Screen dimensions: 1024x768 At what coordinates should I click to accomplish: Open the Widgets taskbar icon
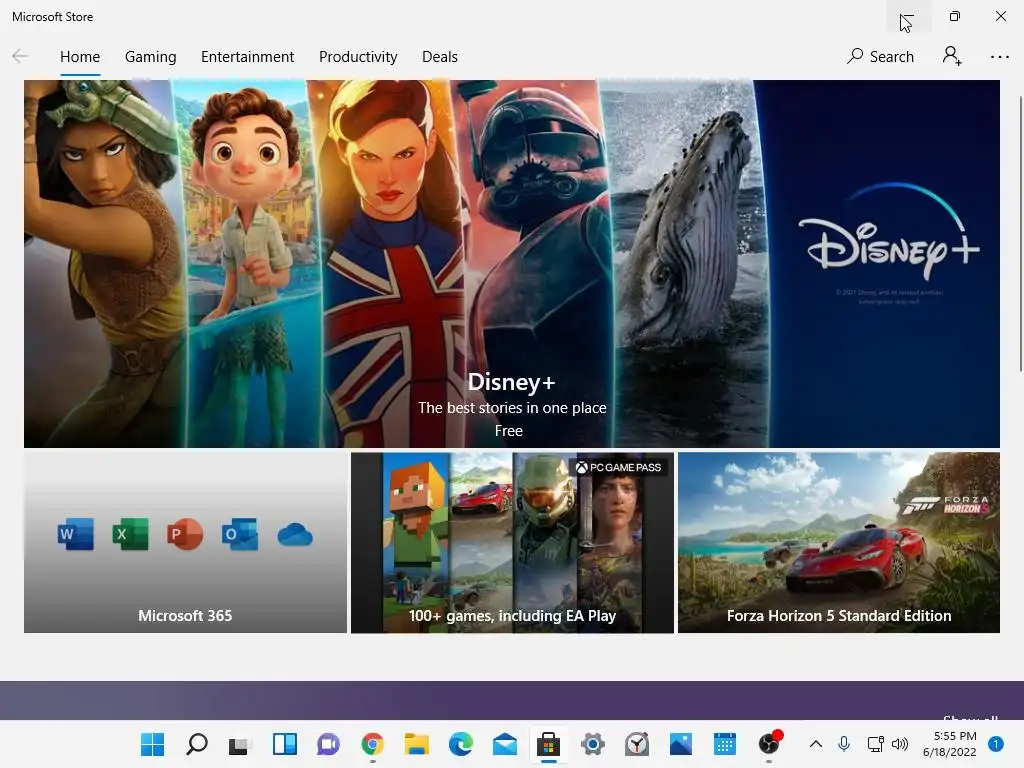pyautogui.click(x=285, y=744)
